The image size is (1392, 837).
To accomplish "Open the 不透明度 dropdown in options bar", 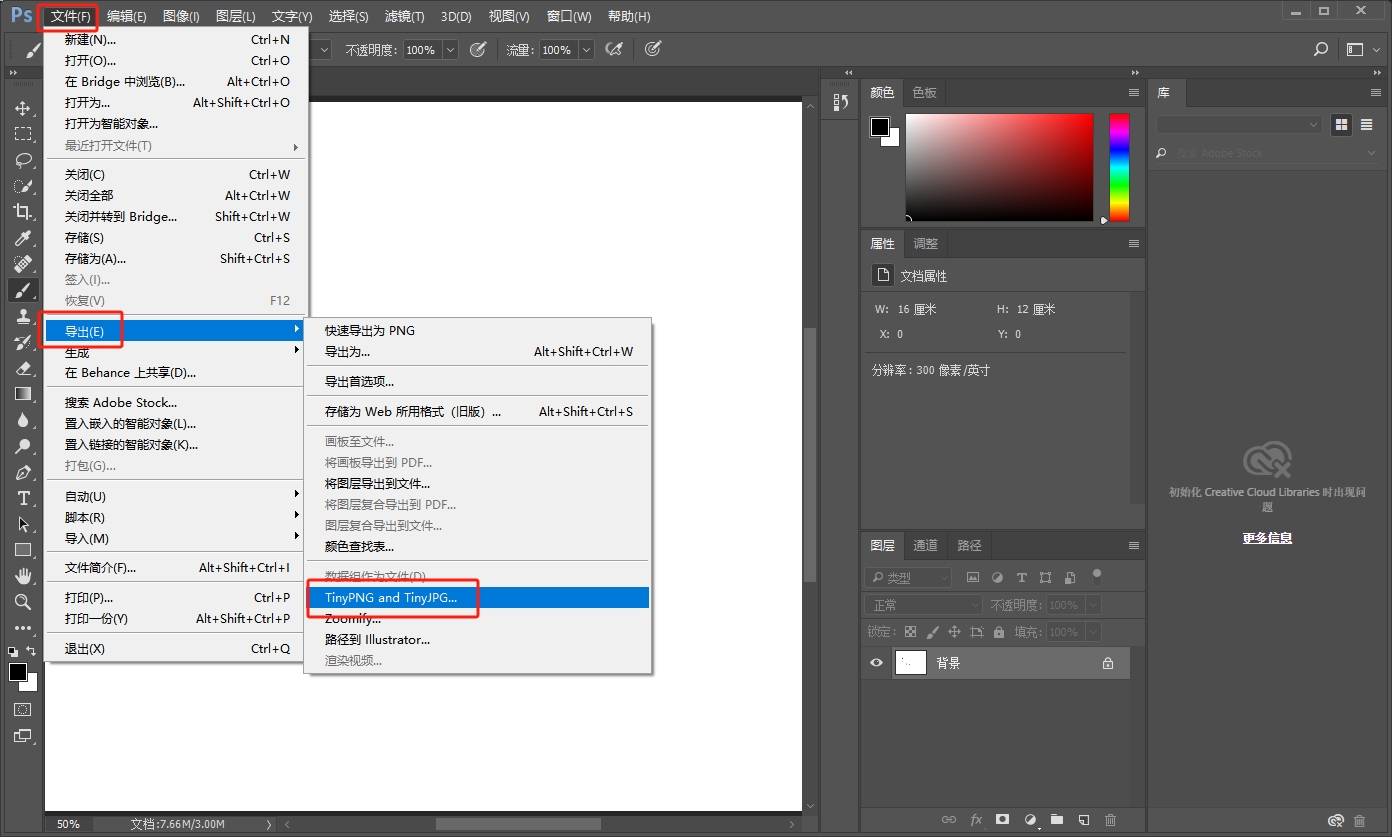I will click(x=450, y=50).
